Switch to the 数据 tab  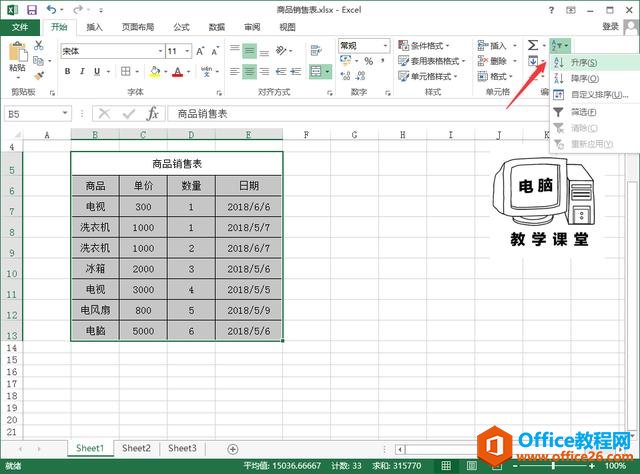click(217, 27)
